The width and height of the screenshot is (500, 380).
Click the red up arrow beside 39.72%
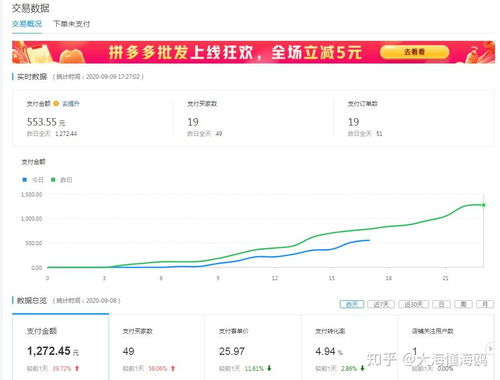[77, 368]
